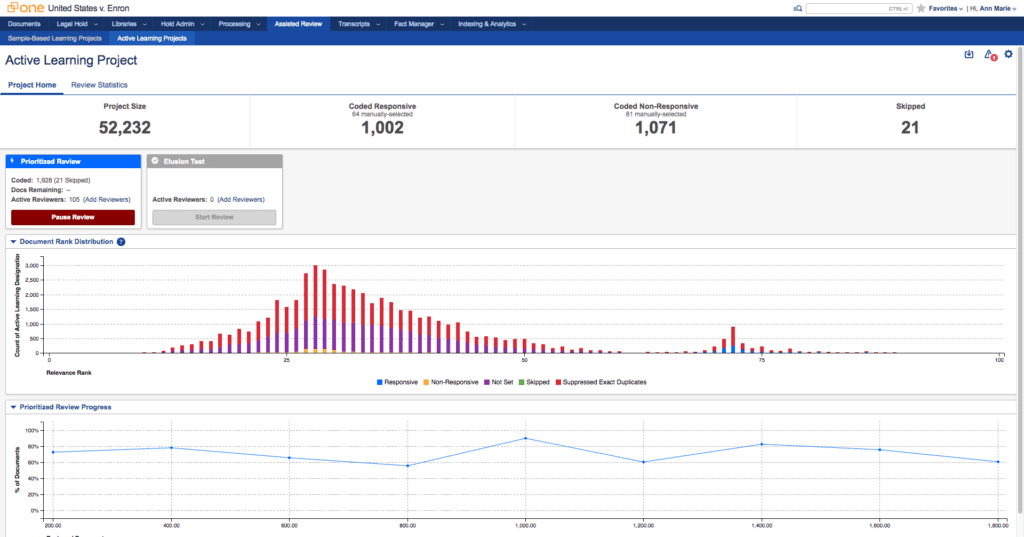Click the export/download icon in project header
The height and width of the screenshot is (537, 1024).
click(x=968, y=55)
